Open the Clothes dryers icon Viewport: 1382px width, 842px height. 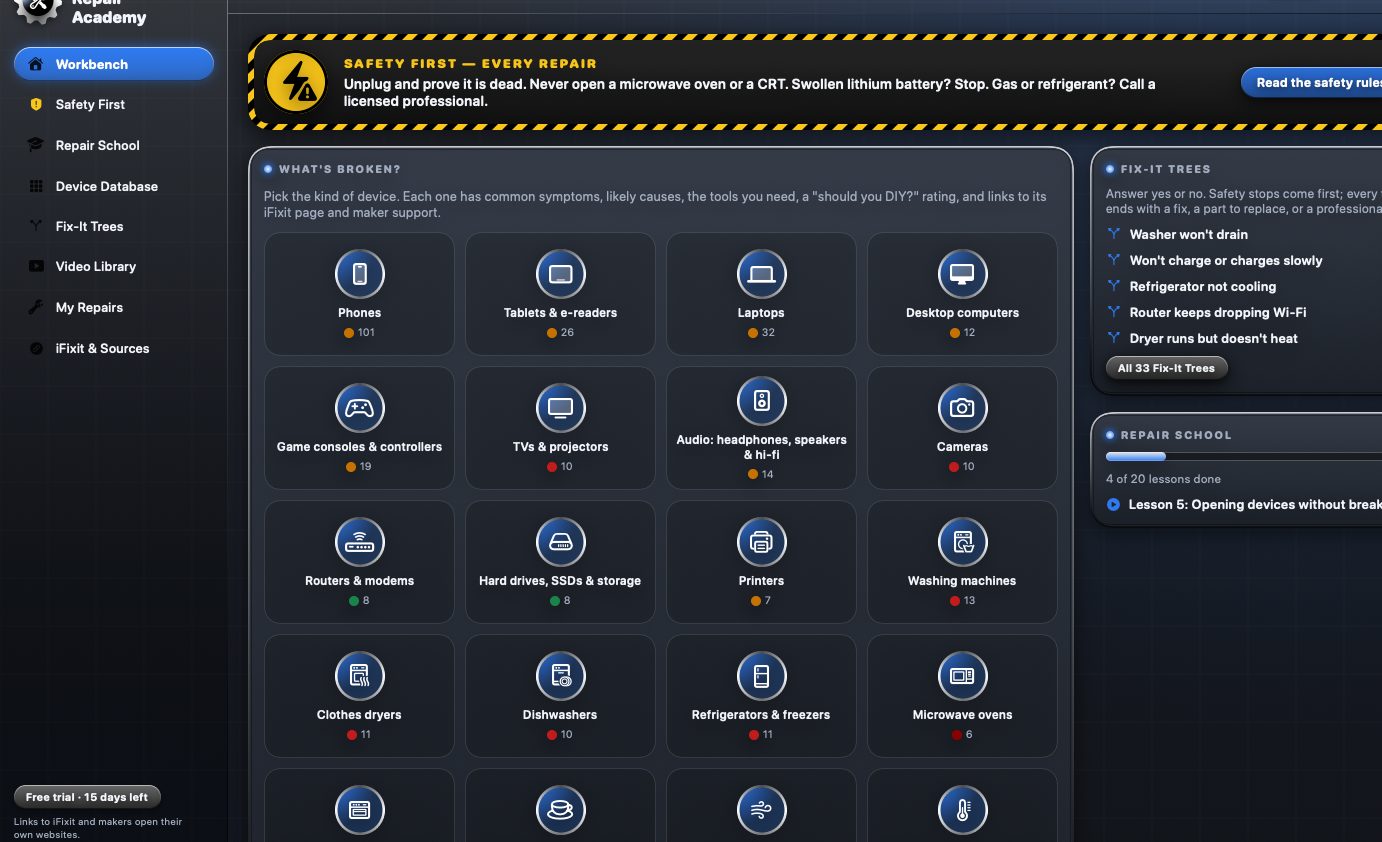360,676
